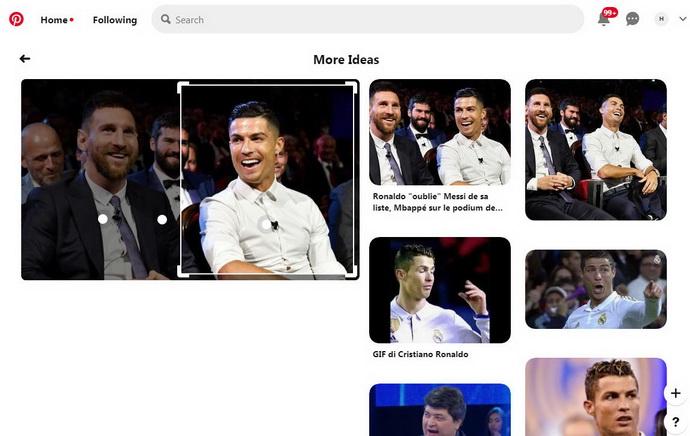Open the tall pin thumbnail in top-right column
This screenshot has width=690, height=436.
click(595, 150)
